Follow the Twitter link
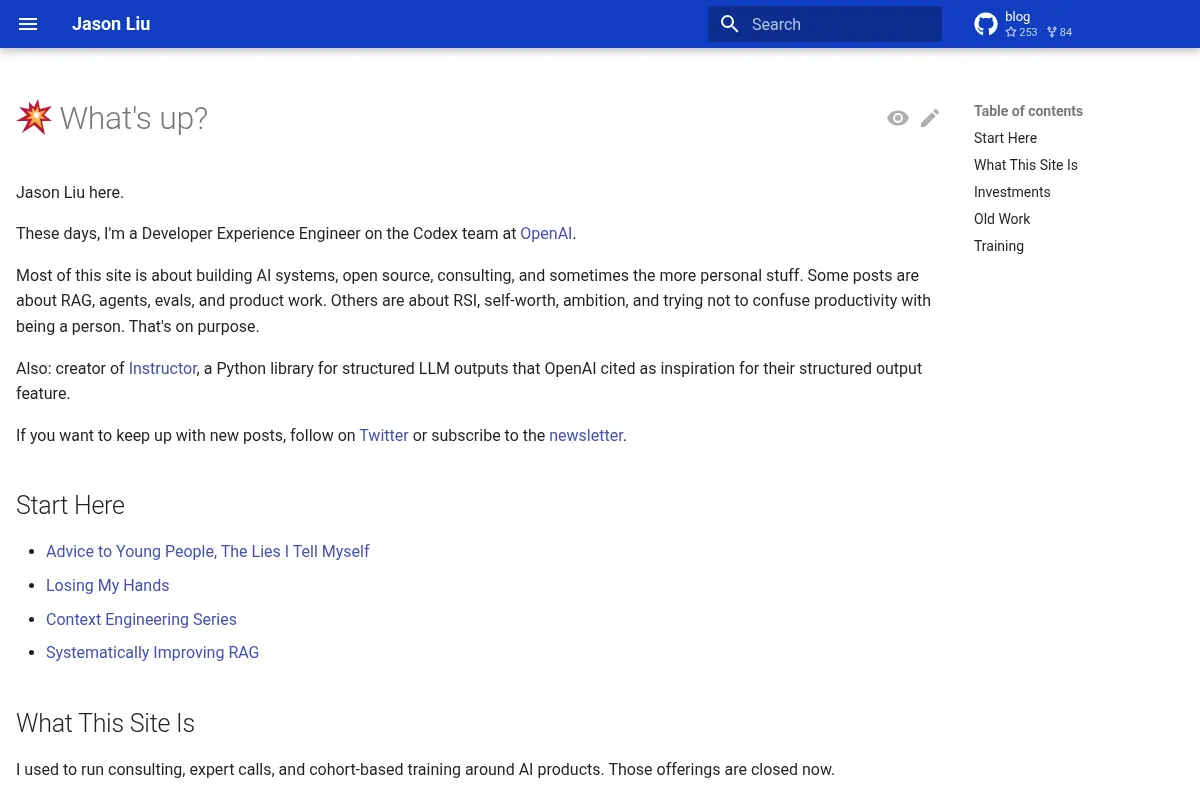This screenshot has height=800, width=1200. 384,435
